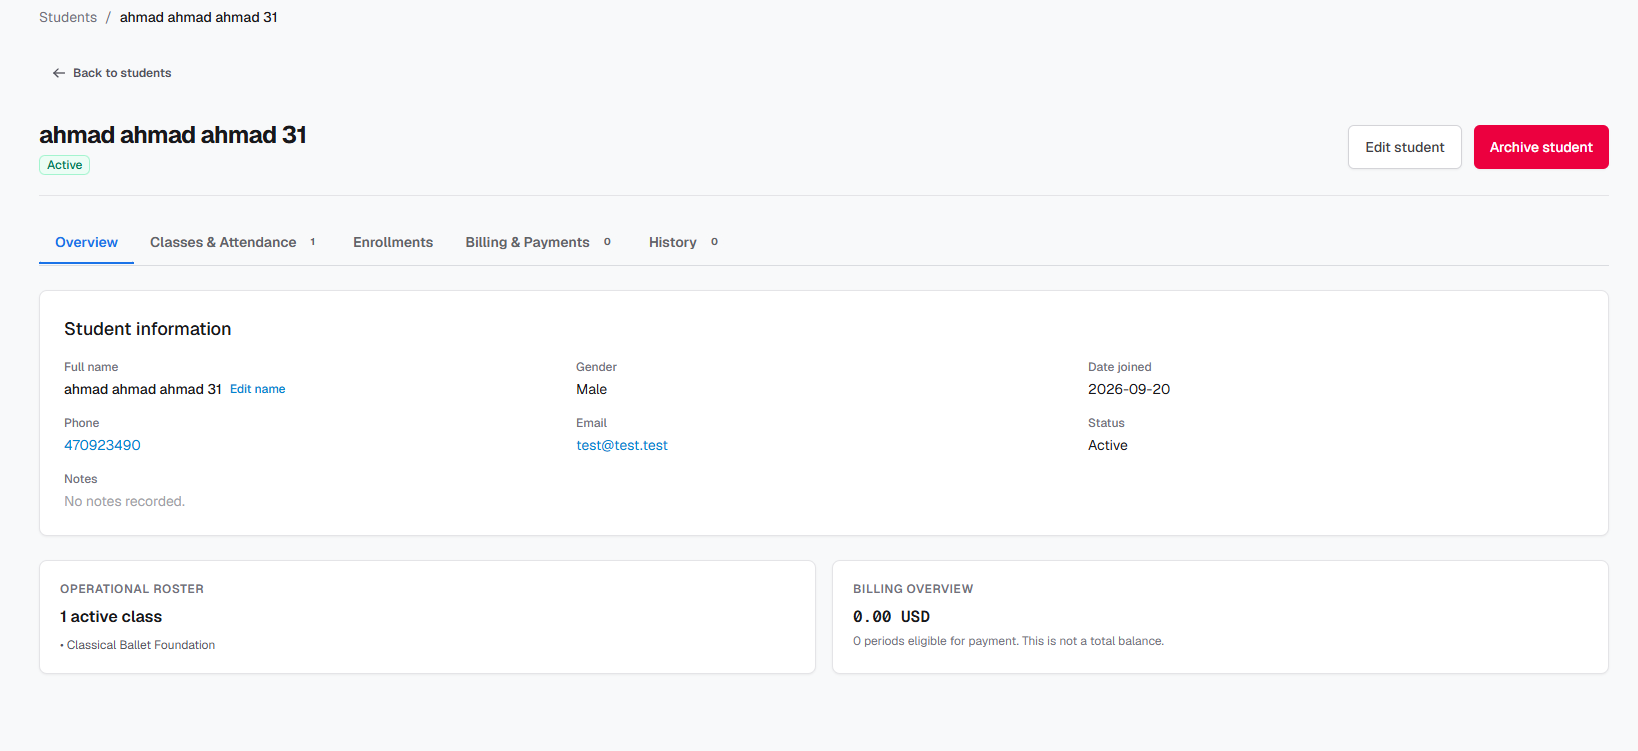Click the Operational Roster heading
The image size is (1638, 751).
click(132, 589)
